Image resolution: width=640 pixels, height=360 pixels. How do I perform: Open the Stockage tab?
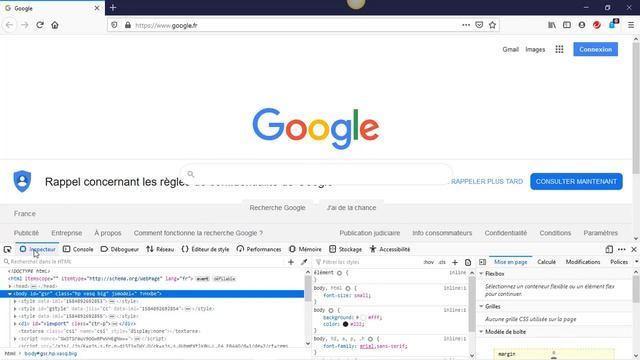[x=345, y=249]
